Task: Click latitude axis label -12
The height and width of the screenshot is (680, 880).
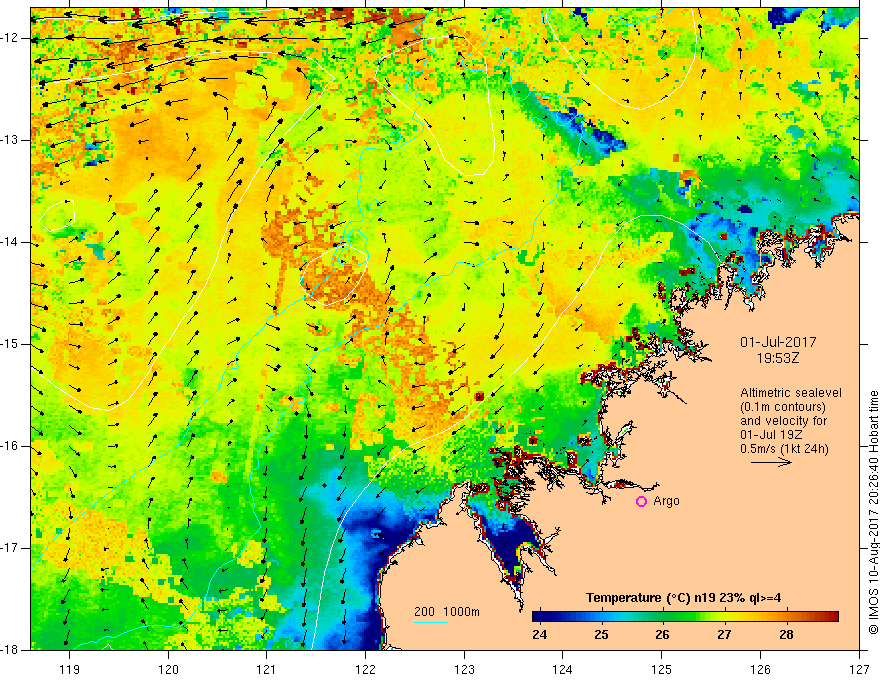Action: [11, 38]
